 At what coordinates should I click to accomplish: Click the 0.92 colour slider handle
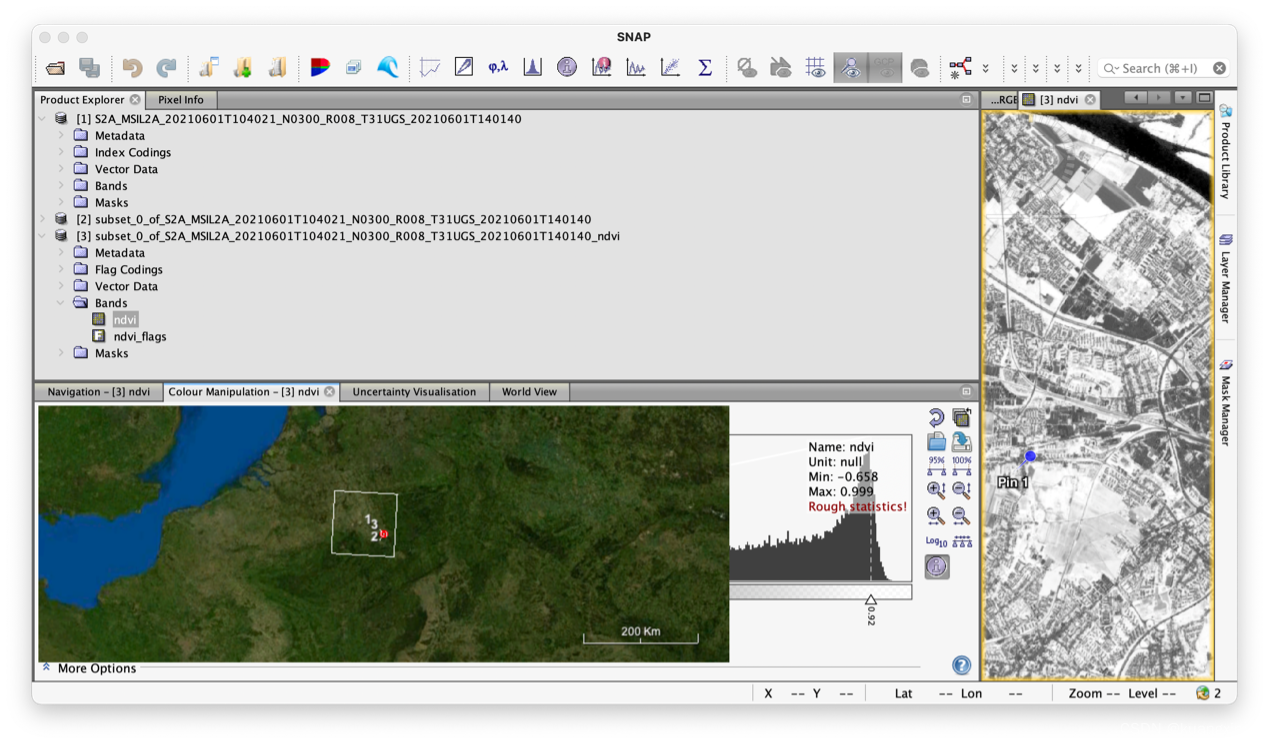(871, 600)
